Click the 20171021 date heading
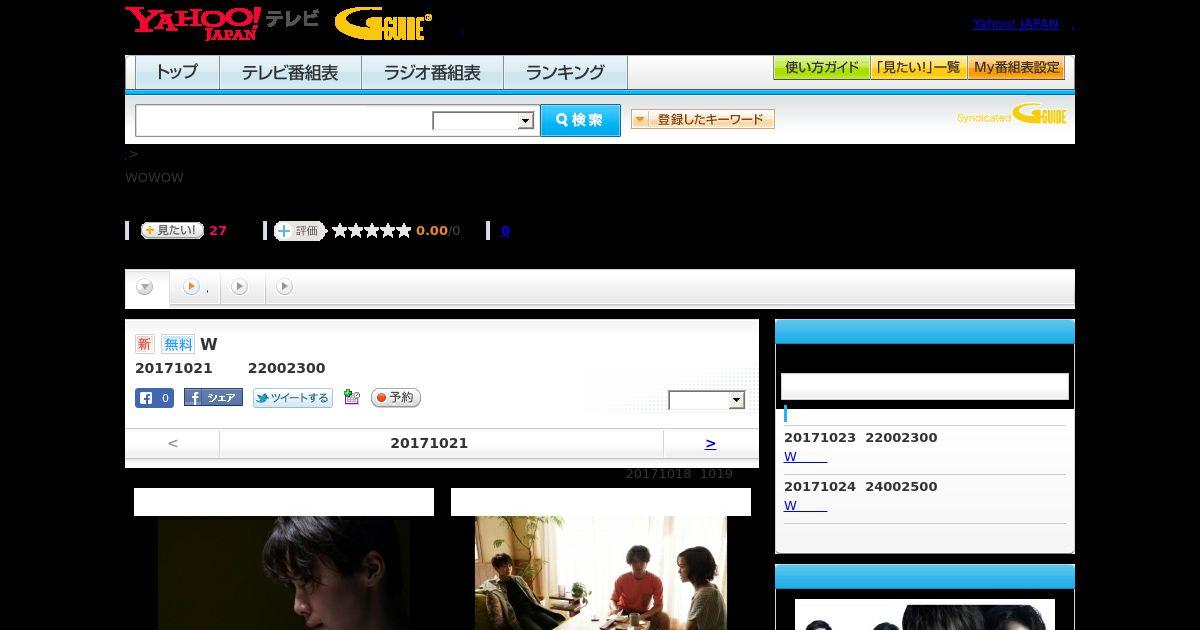The height and width of the screenshot is (630, 1200). click(x=429, y=443)
